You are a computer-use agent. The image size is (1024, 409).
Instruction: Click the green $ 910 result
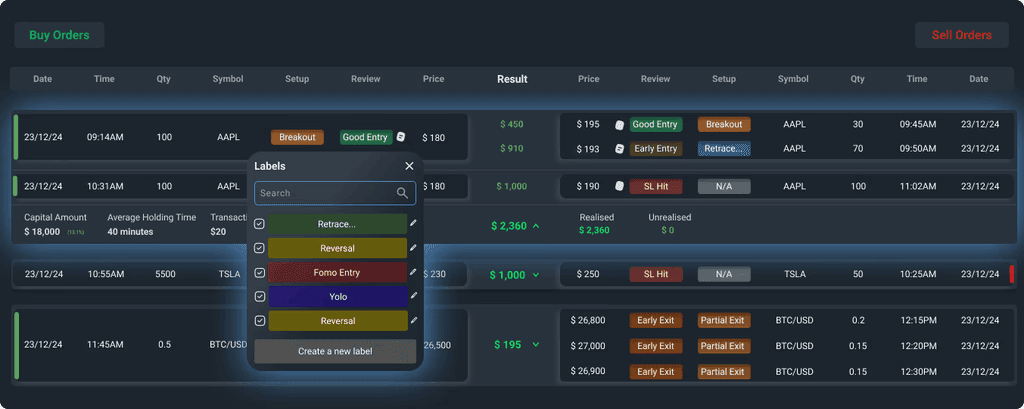click(x=512, y=148)
